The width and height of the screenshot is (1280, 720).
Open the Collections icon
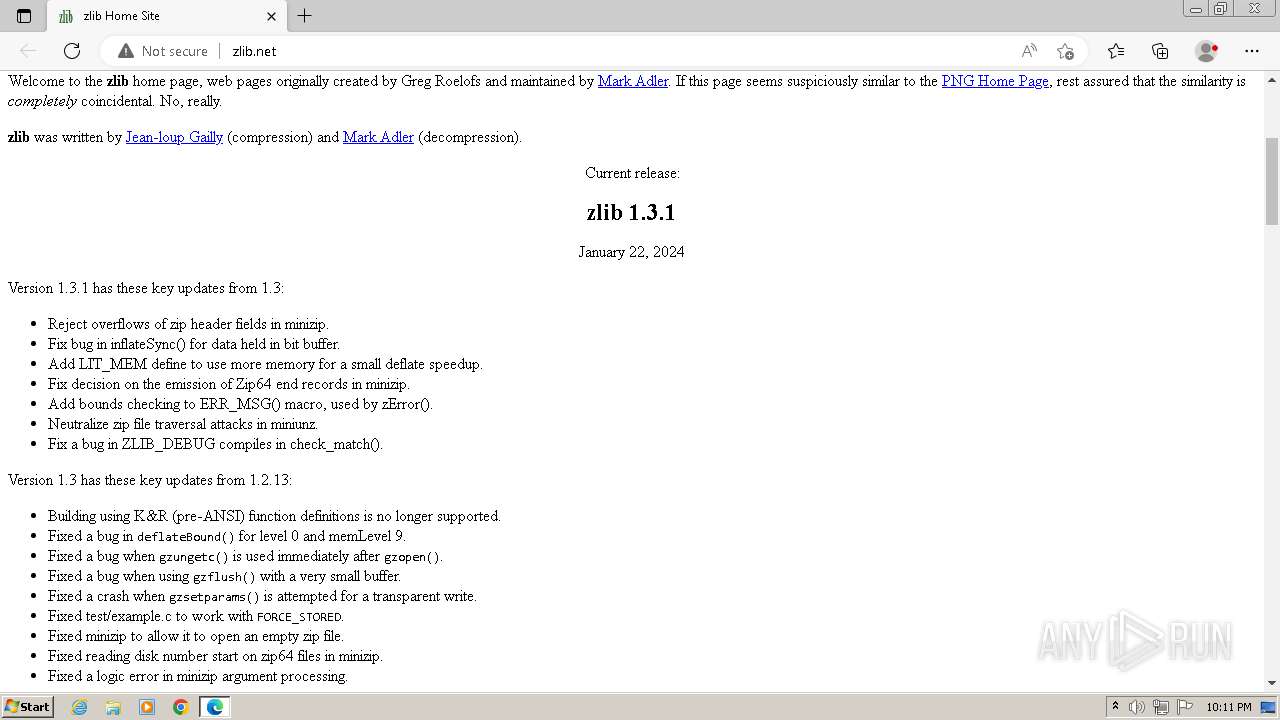[x=1160, y=51]
